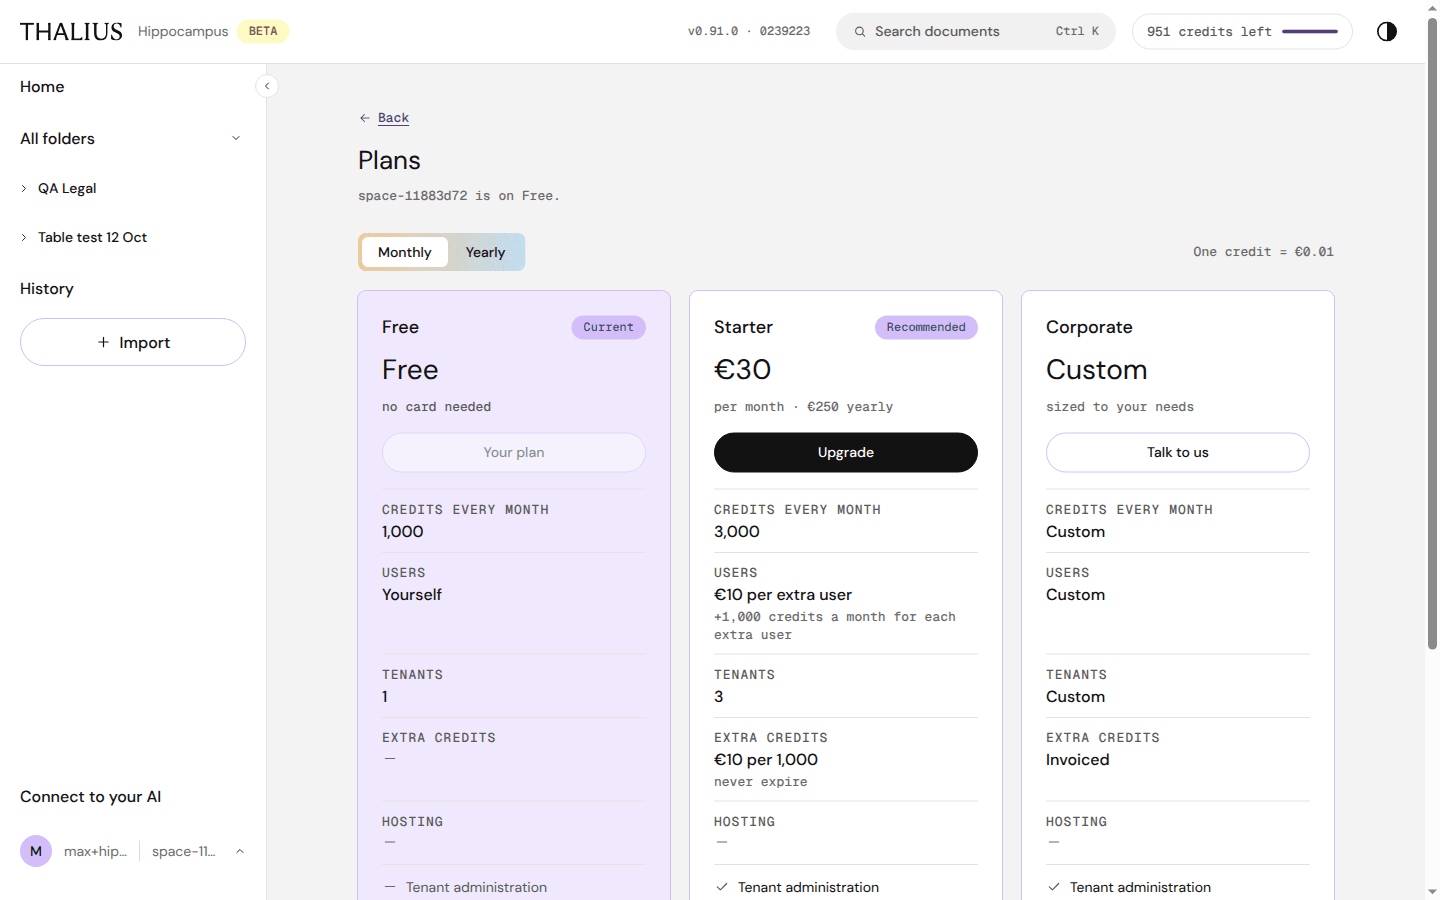The image size is (1440, 900).
Task: Click the Recommended badge on Starter
Action: pyautogui.click(x=926, y=327)
